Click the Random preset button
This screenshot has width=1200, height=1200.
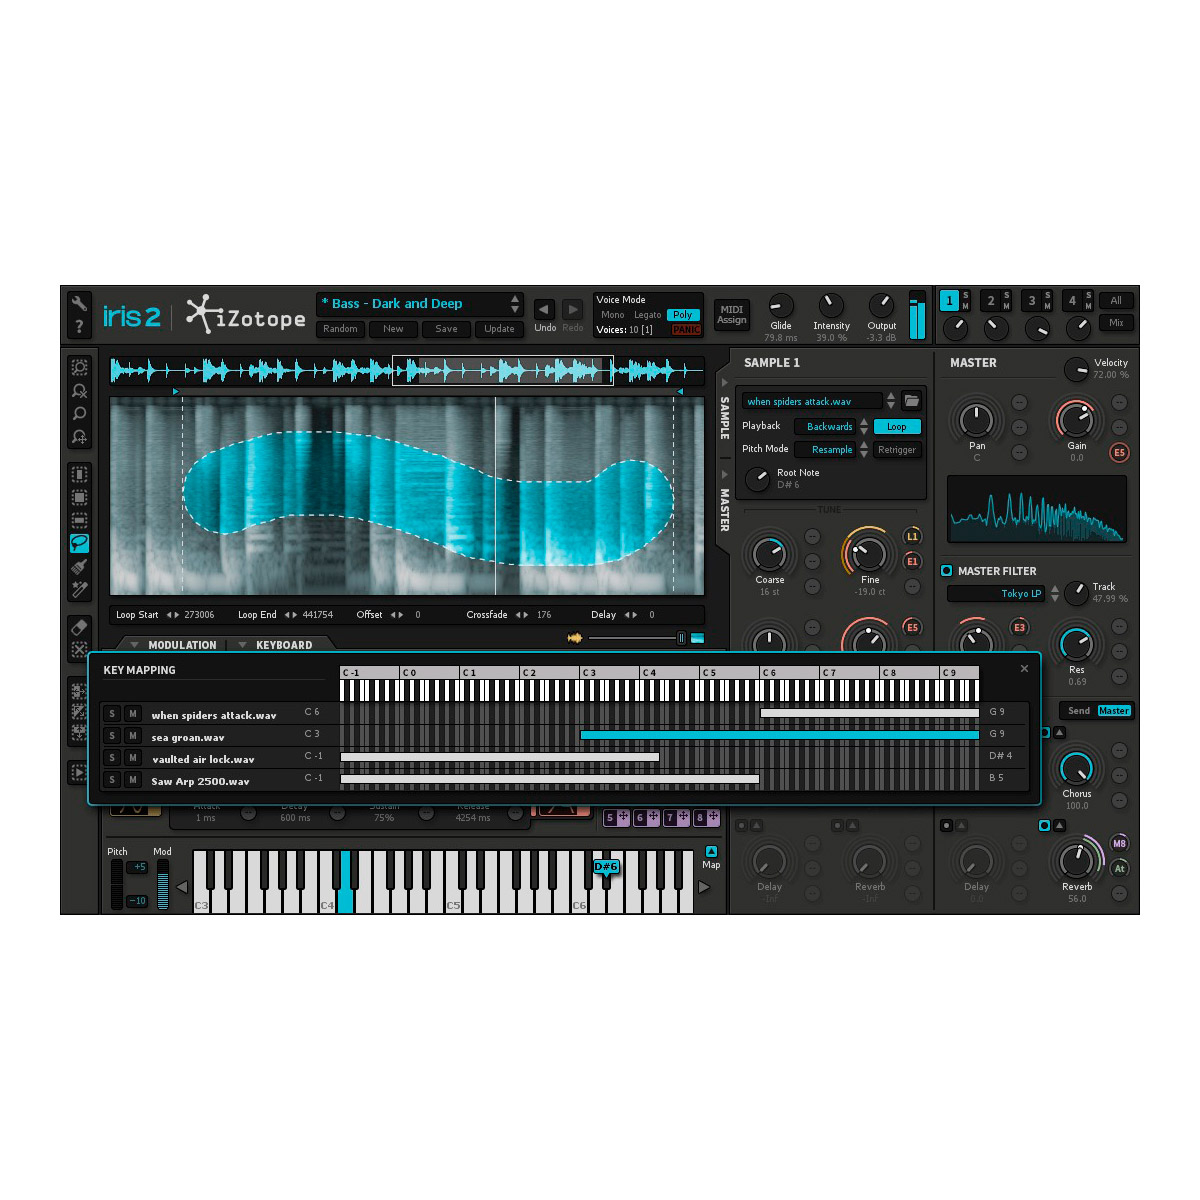point(341,329)
